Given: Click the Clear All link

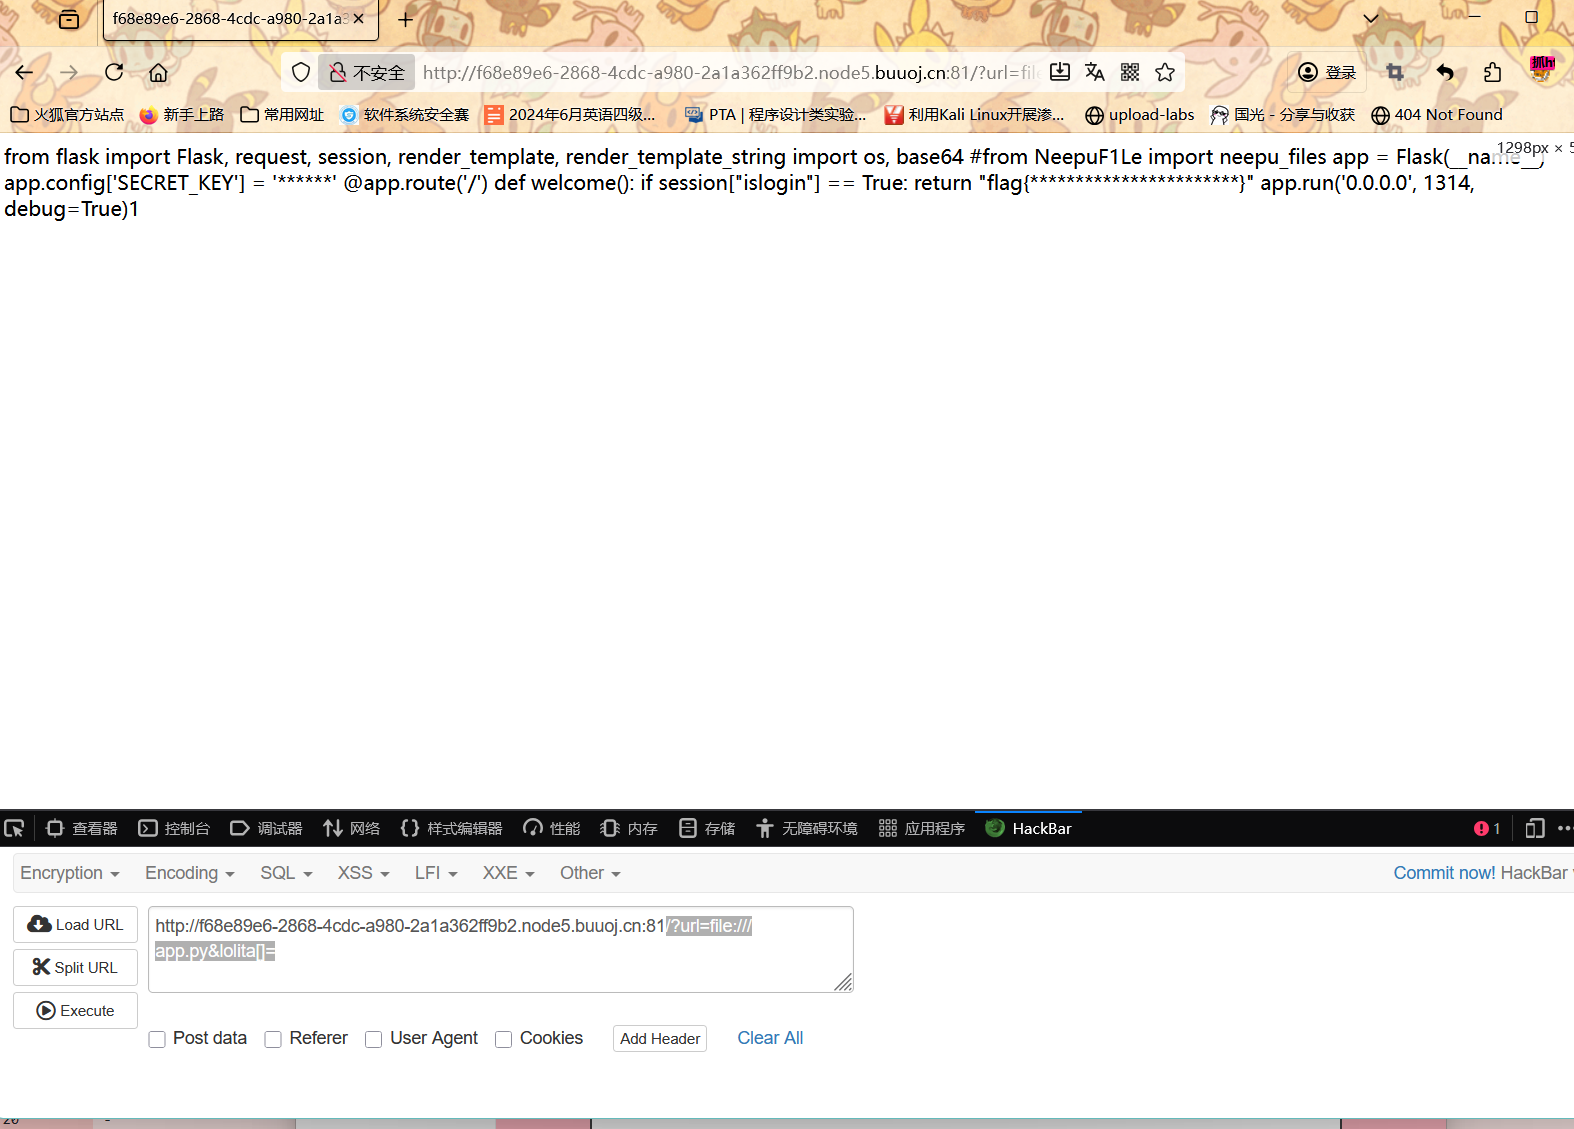Looking at the screenshot, I should click(x=770, y=1038).
